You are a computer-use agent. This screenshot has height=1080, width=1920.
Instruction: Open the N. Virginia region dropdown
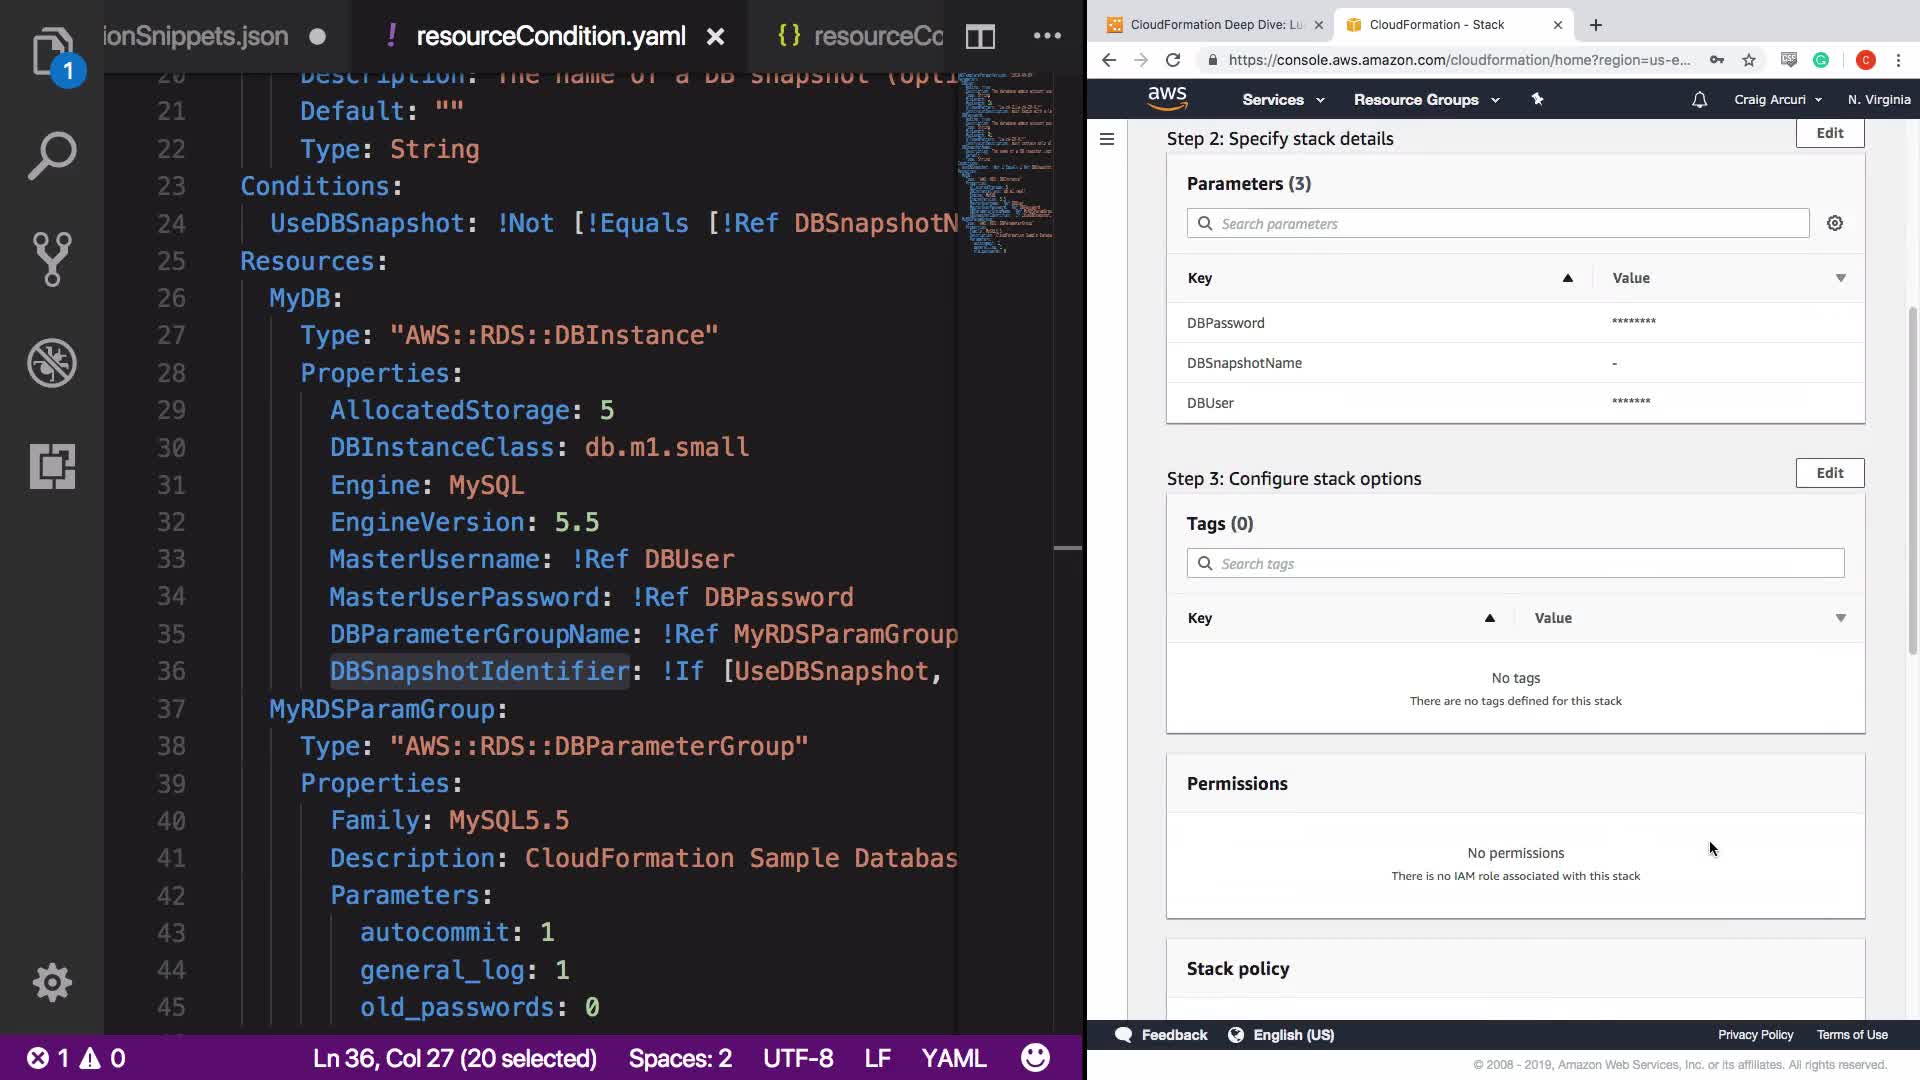pyautogui.click(x=1878, y=100)
